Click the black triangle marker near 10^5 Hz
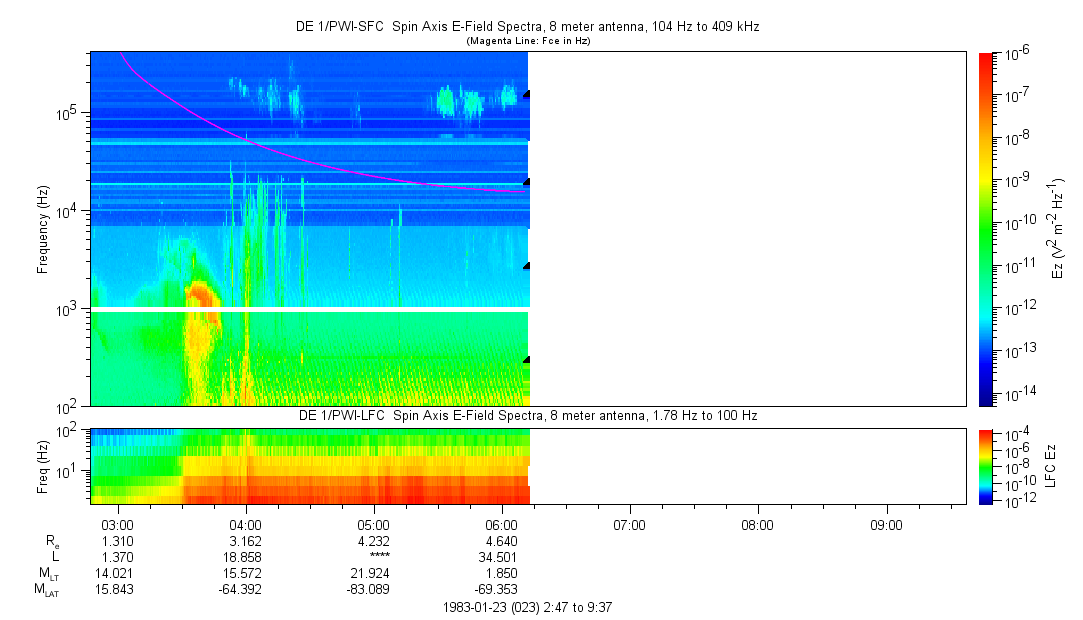 [526, 94]
